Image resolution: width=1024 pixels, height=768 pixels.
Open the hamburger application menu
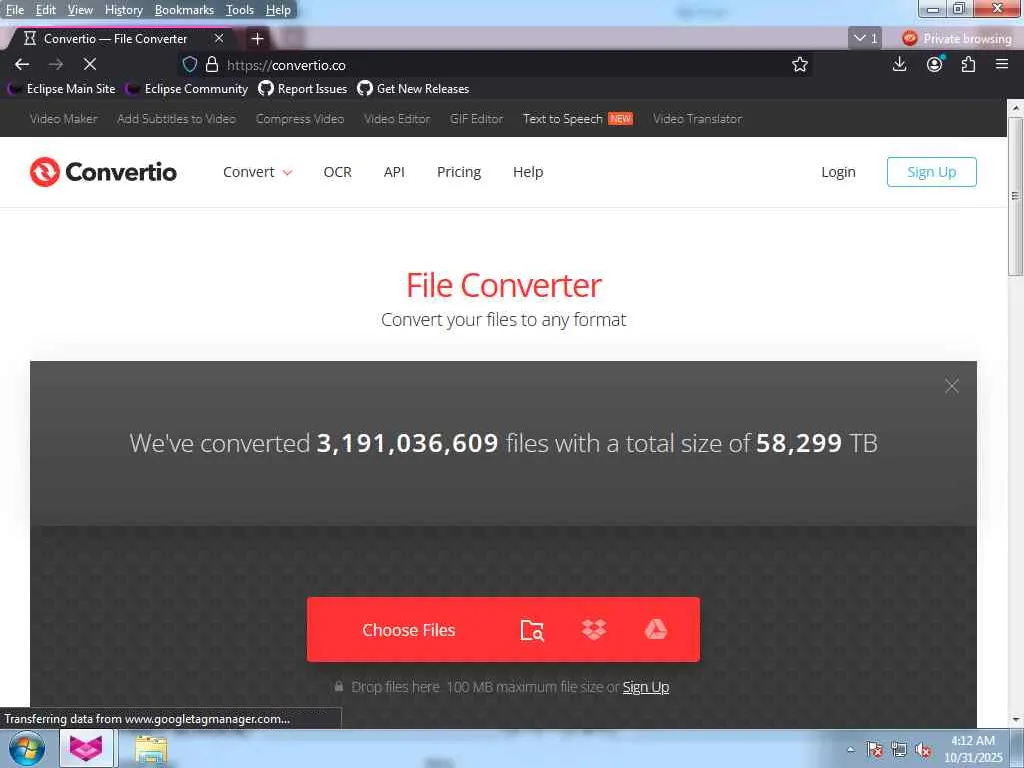pos(1002,64)
